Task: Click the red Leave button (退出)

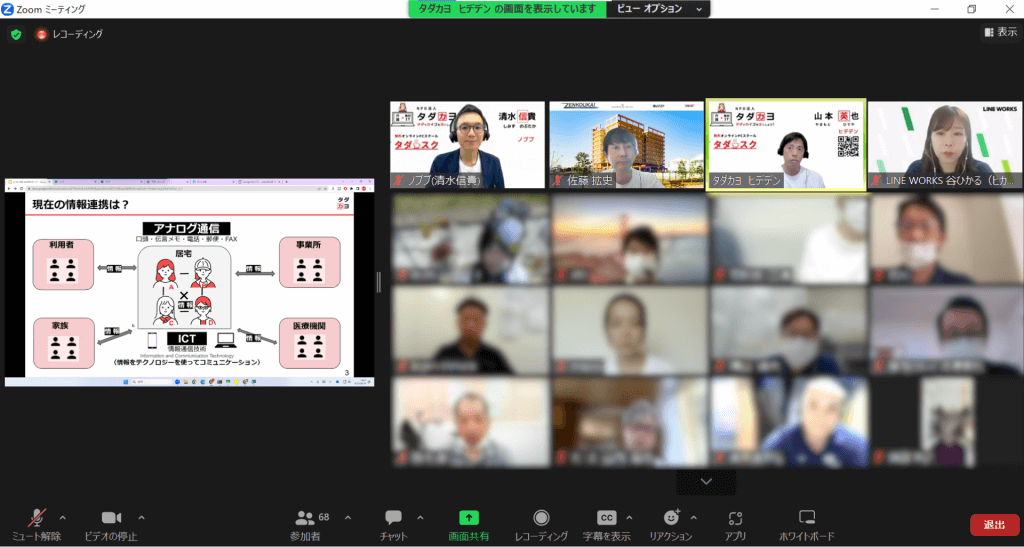Action: coord(994,525)
